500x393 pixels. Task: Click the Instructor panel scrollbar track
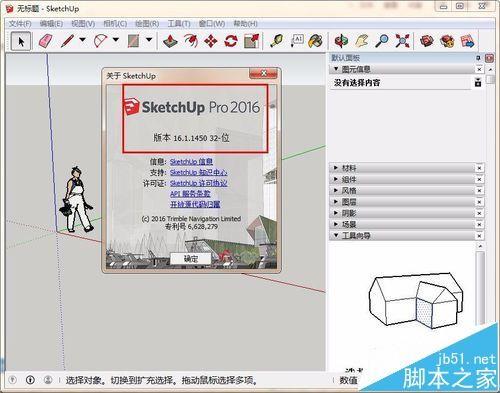(x=480, y=287)
